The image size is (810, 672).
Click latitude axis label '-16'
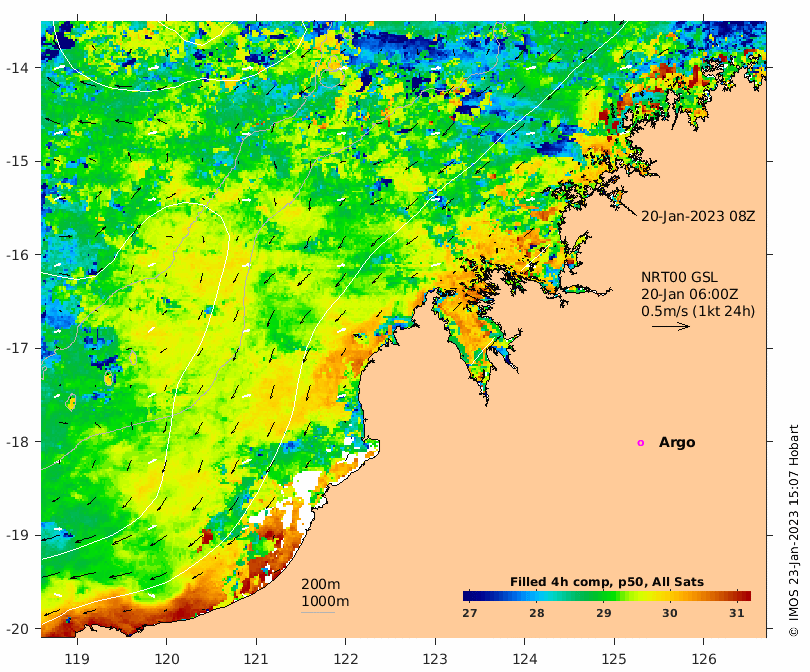point(17,255)
